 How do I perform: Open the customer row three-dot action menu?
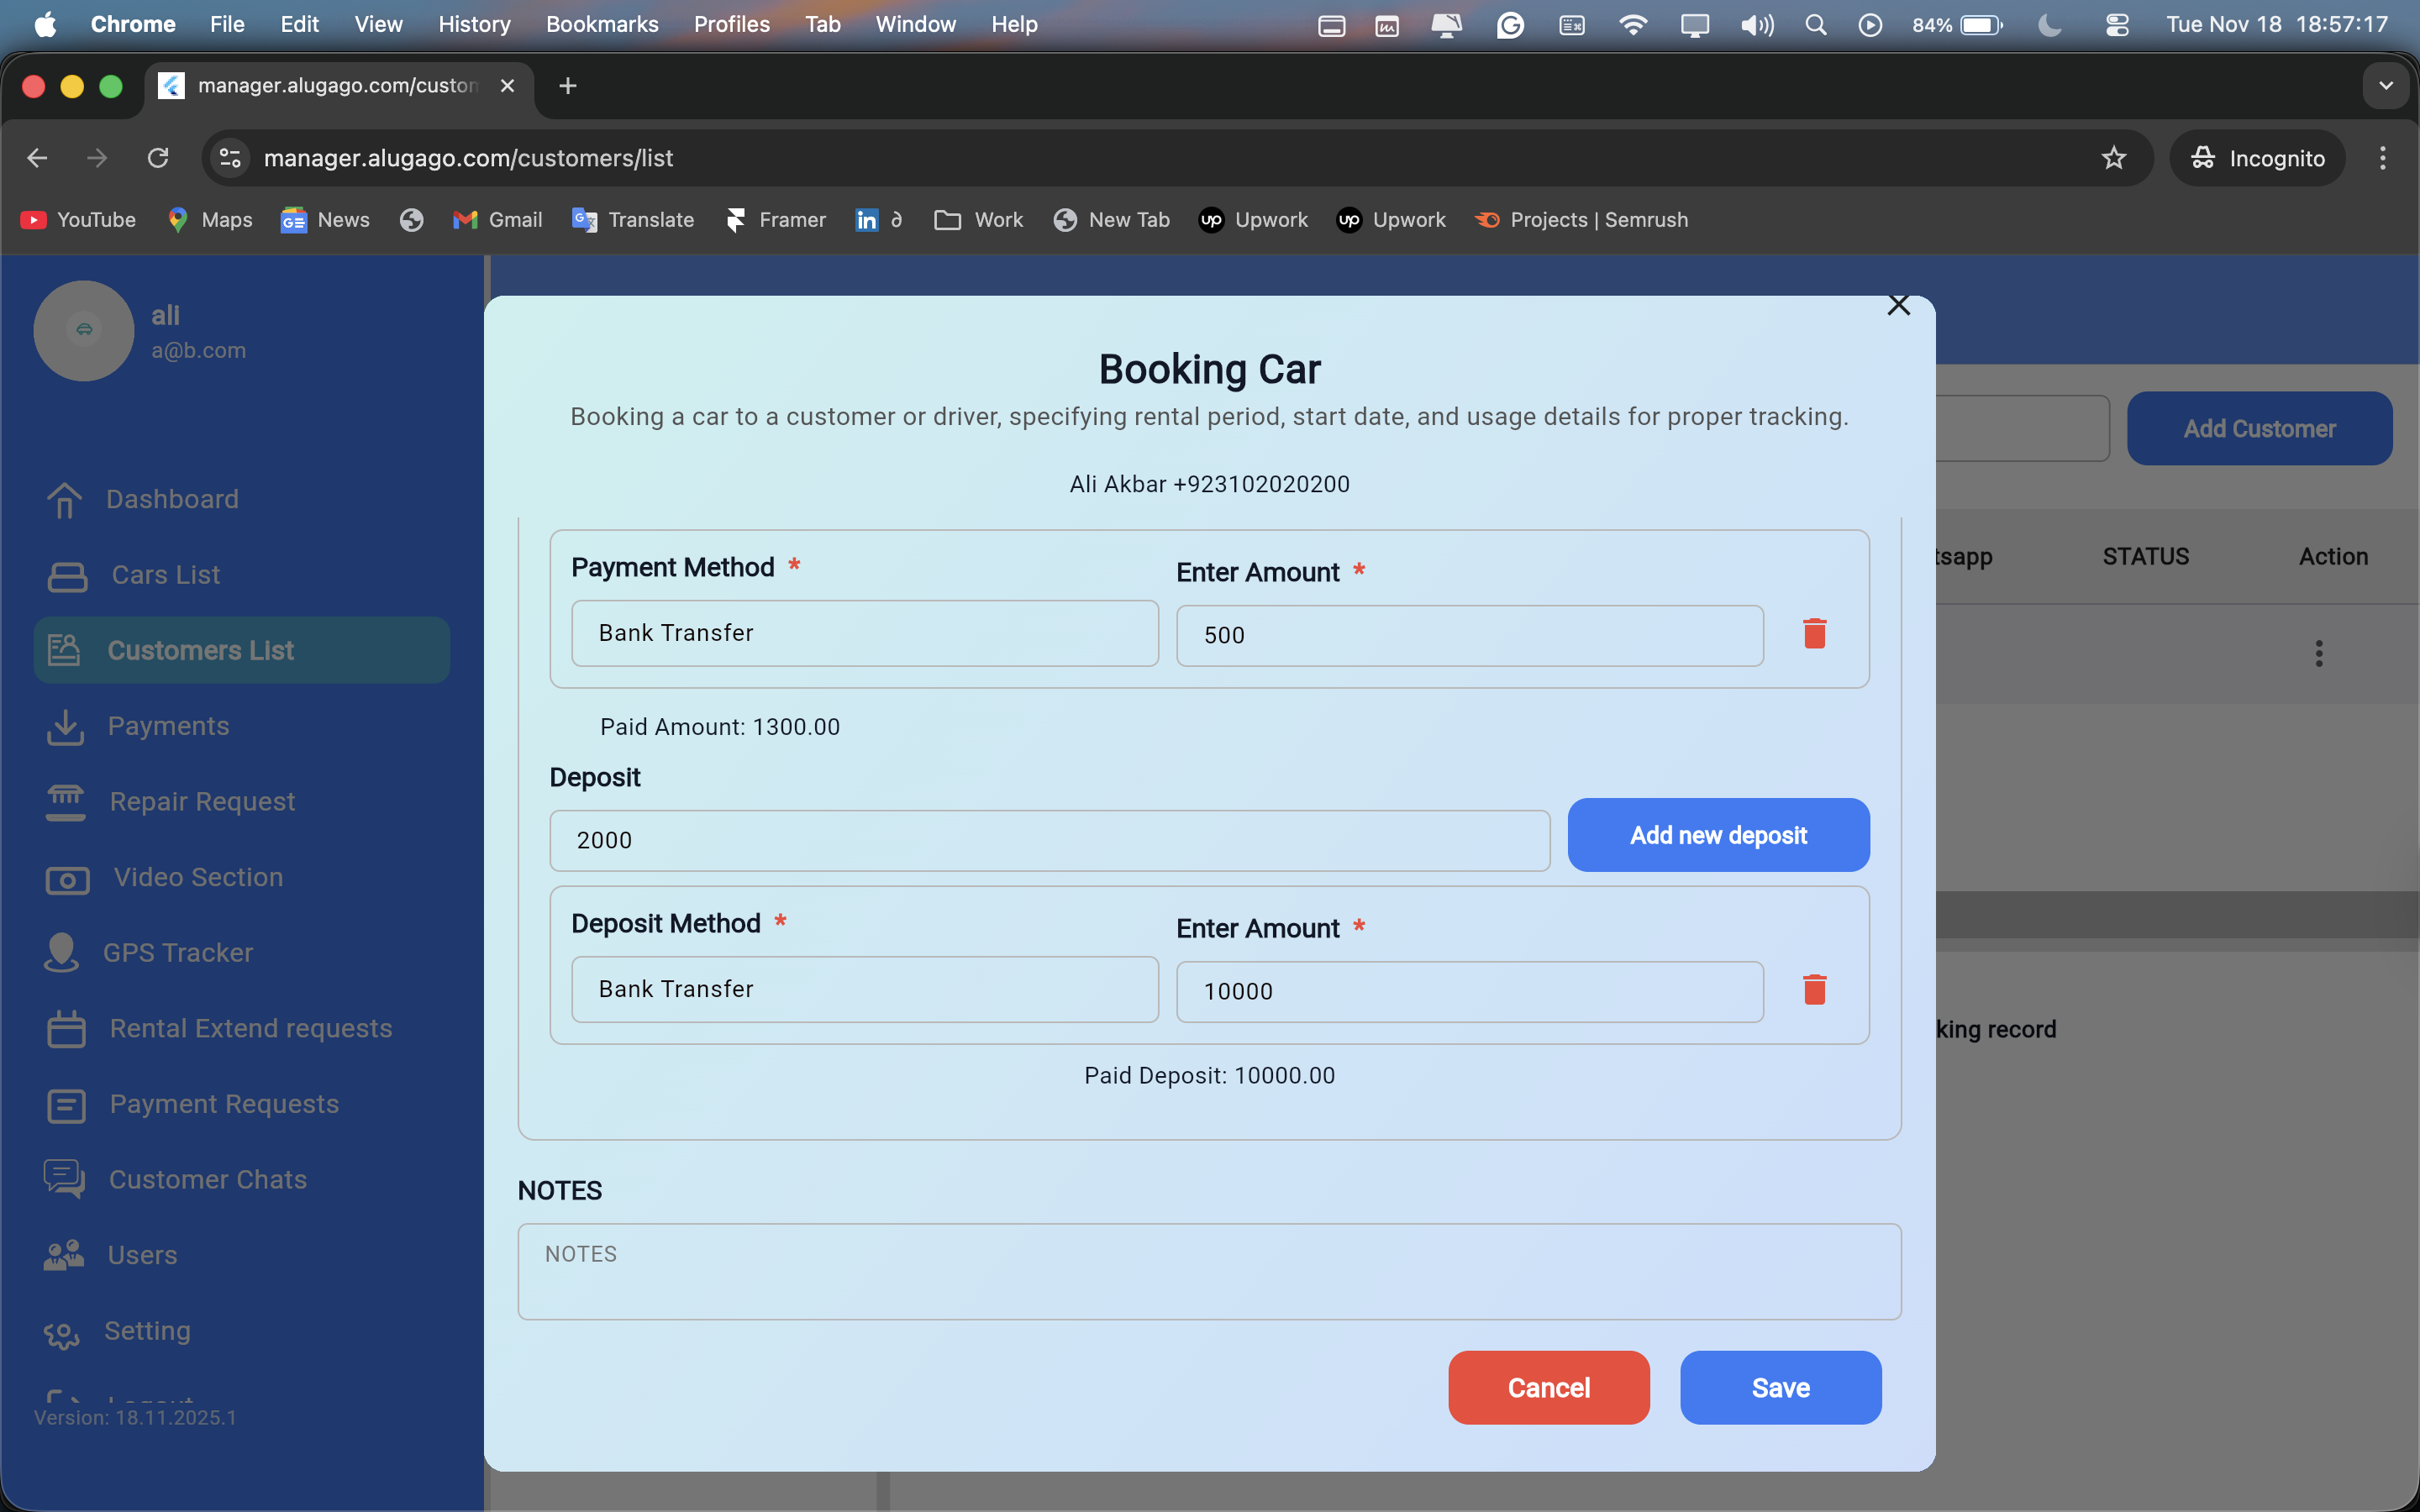click(x=2318, y=654)
